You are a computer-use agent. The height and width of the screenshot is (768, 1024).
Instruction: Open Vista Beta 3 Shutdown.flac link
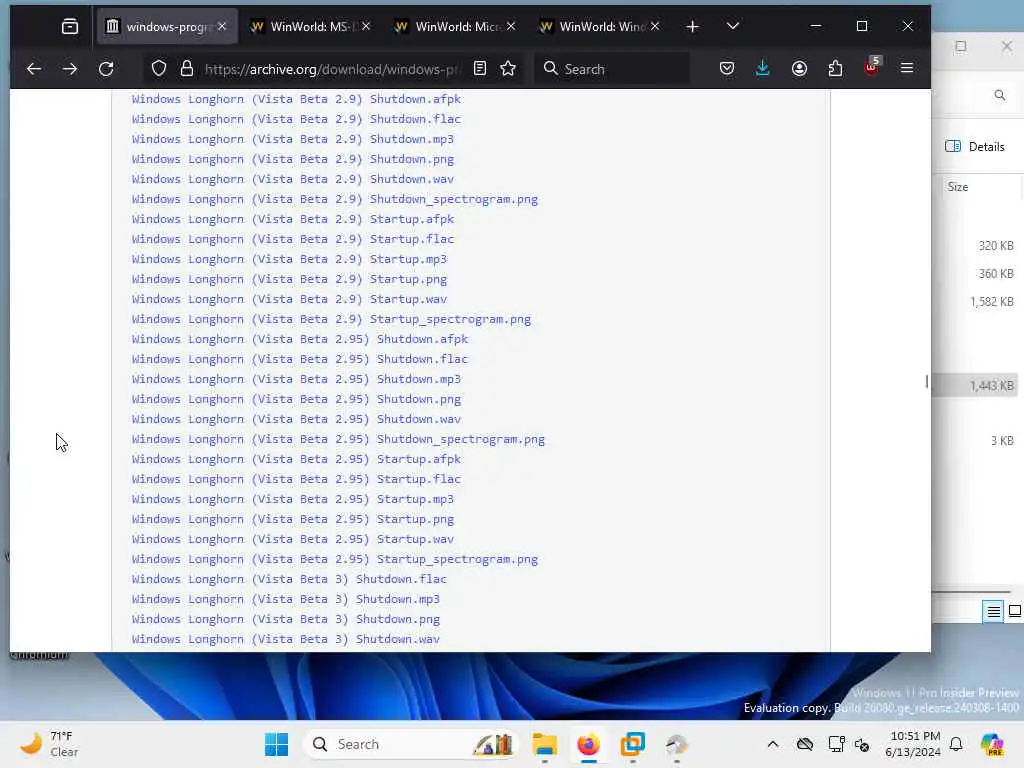(289, 579)
